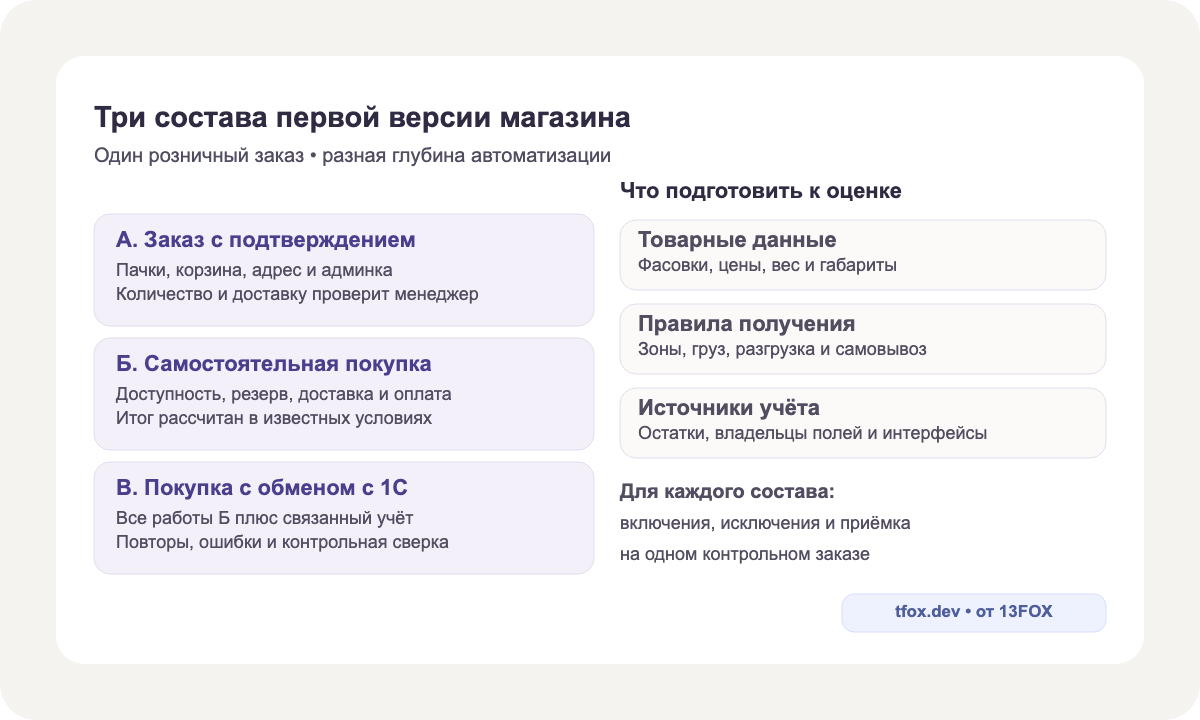Click line 'Доступность, резерв, доставка и оплата'
1200x720 pixels.
click(284, 394)
